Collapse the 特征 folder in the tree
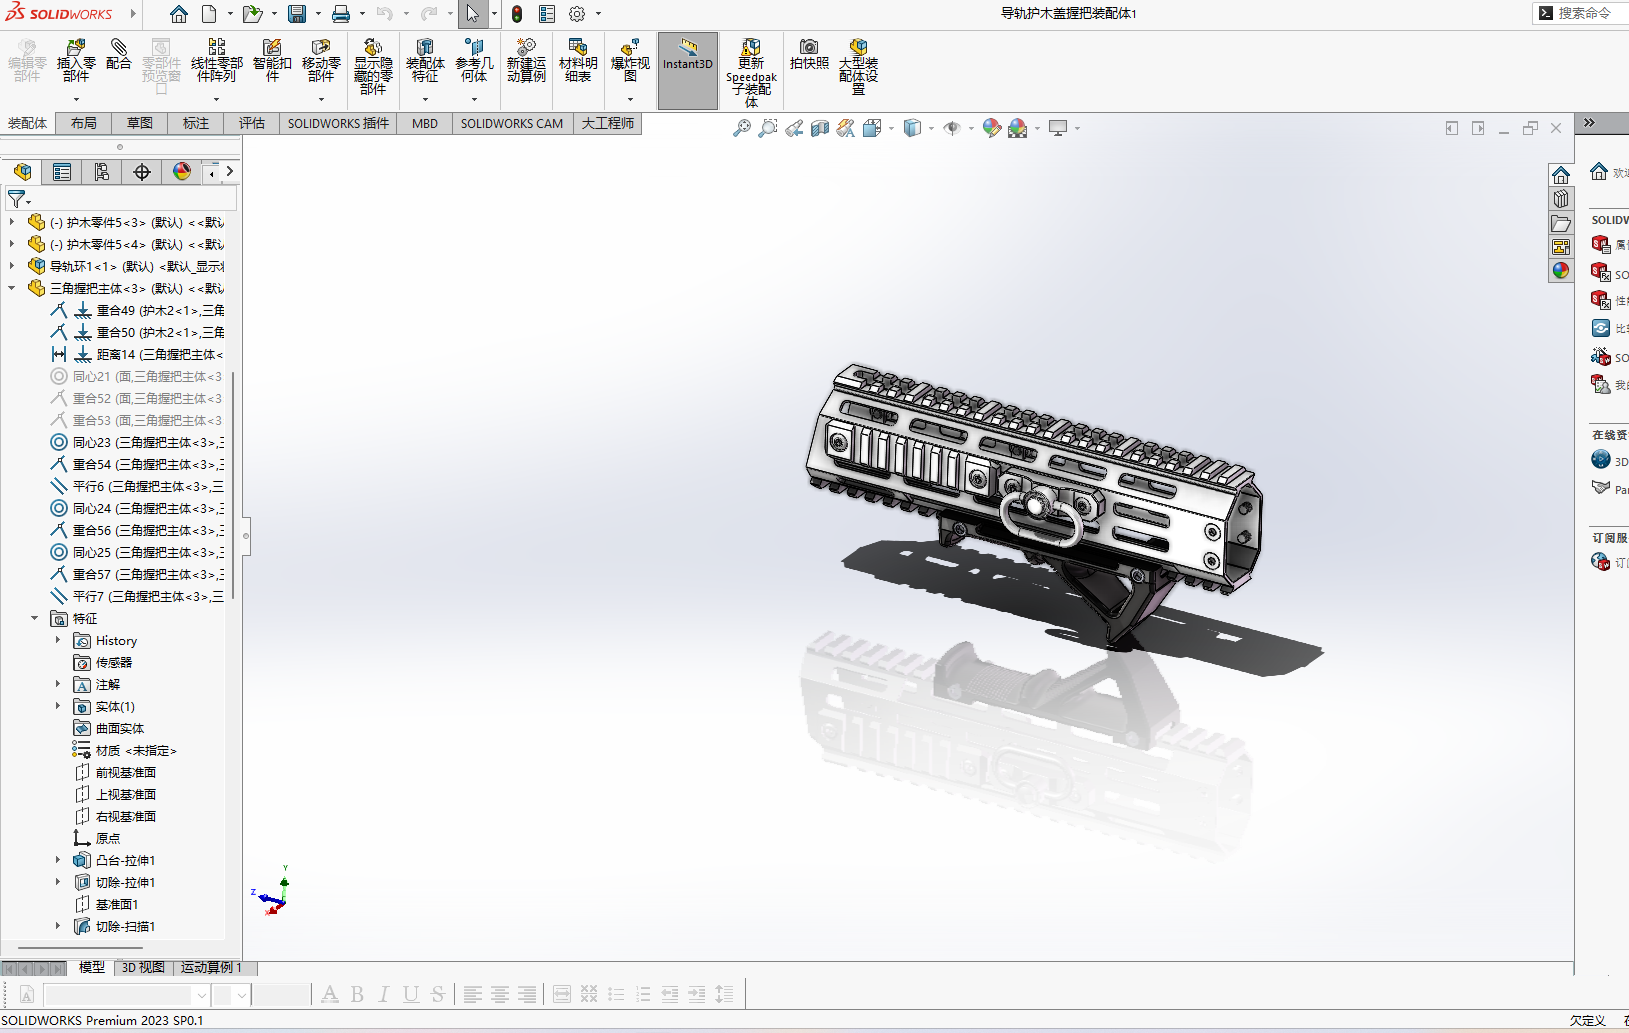Screen dimensions: 1629x1033 pos(35,618)
